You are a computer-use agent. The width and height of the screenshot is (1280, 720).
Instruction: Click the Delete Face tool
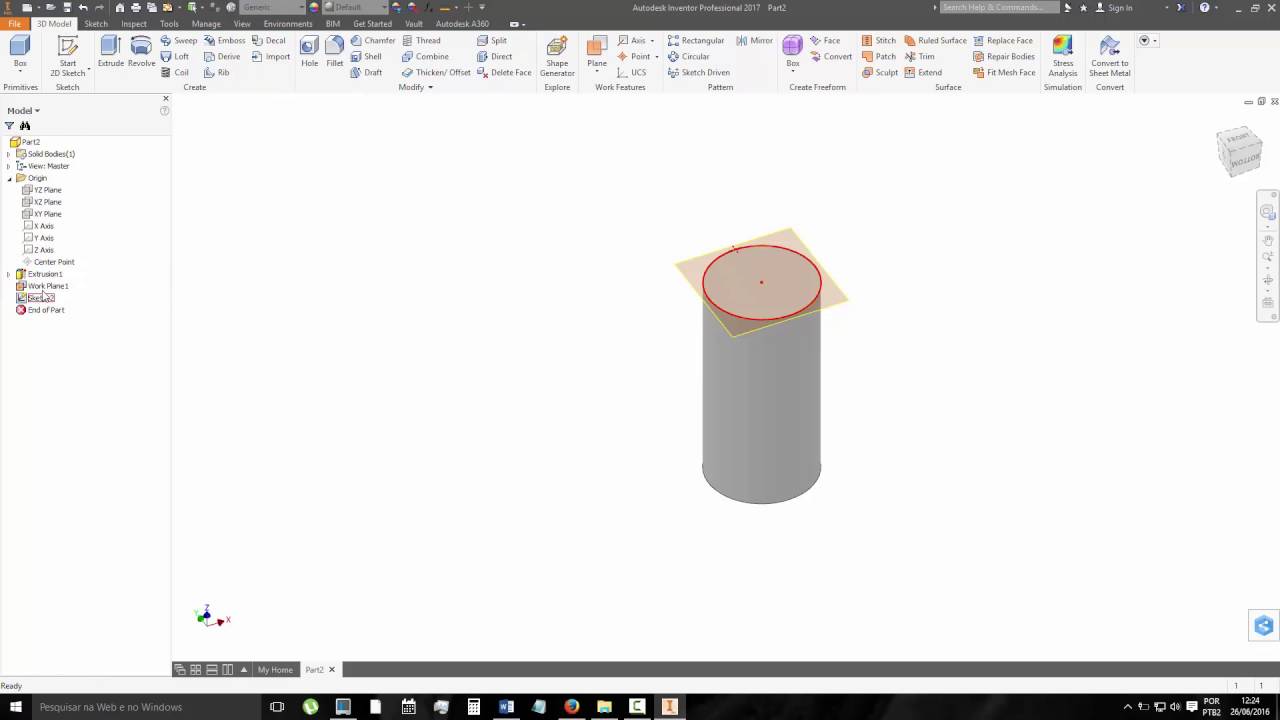point(504,73)
